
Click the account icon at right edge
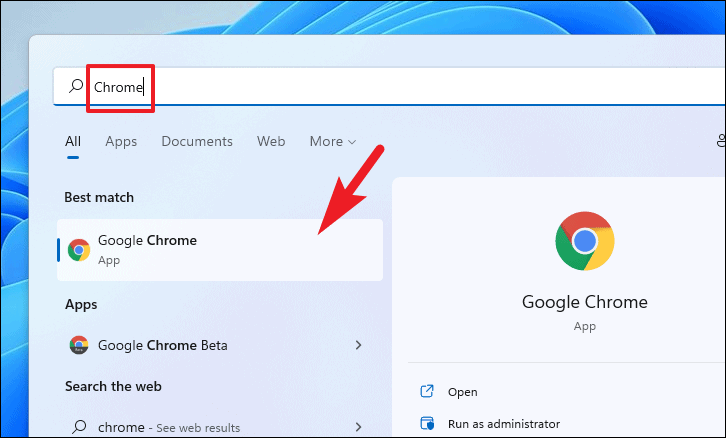click(x=721, y=141)
